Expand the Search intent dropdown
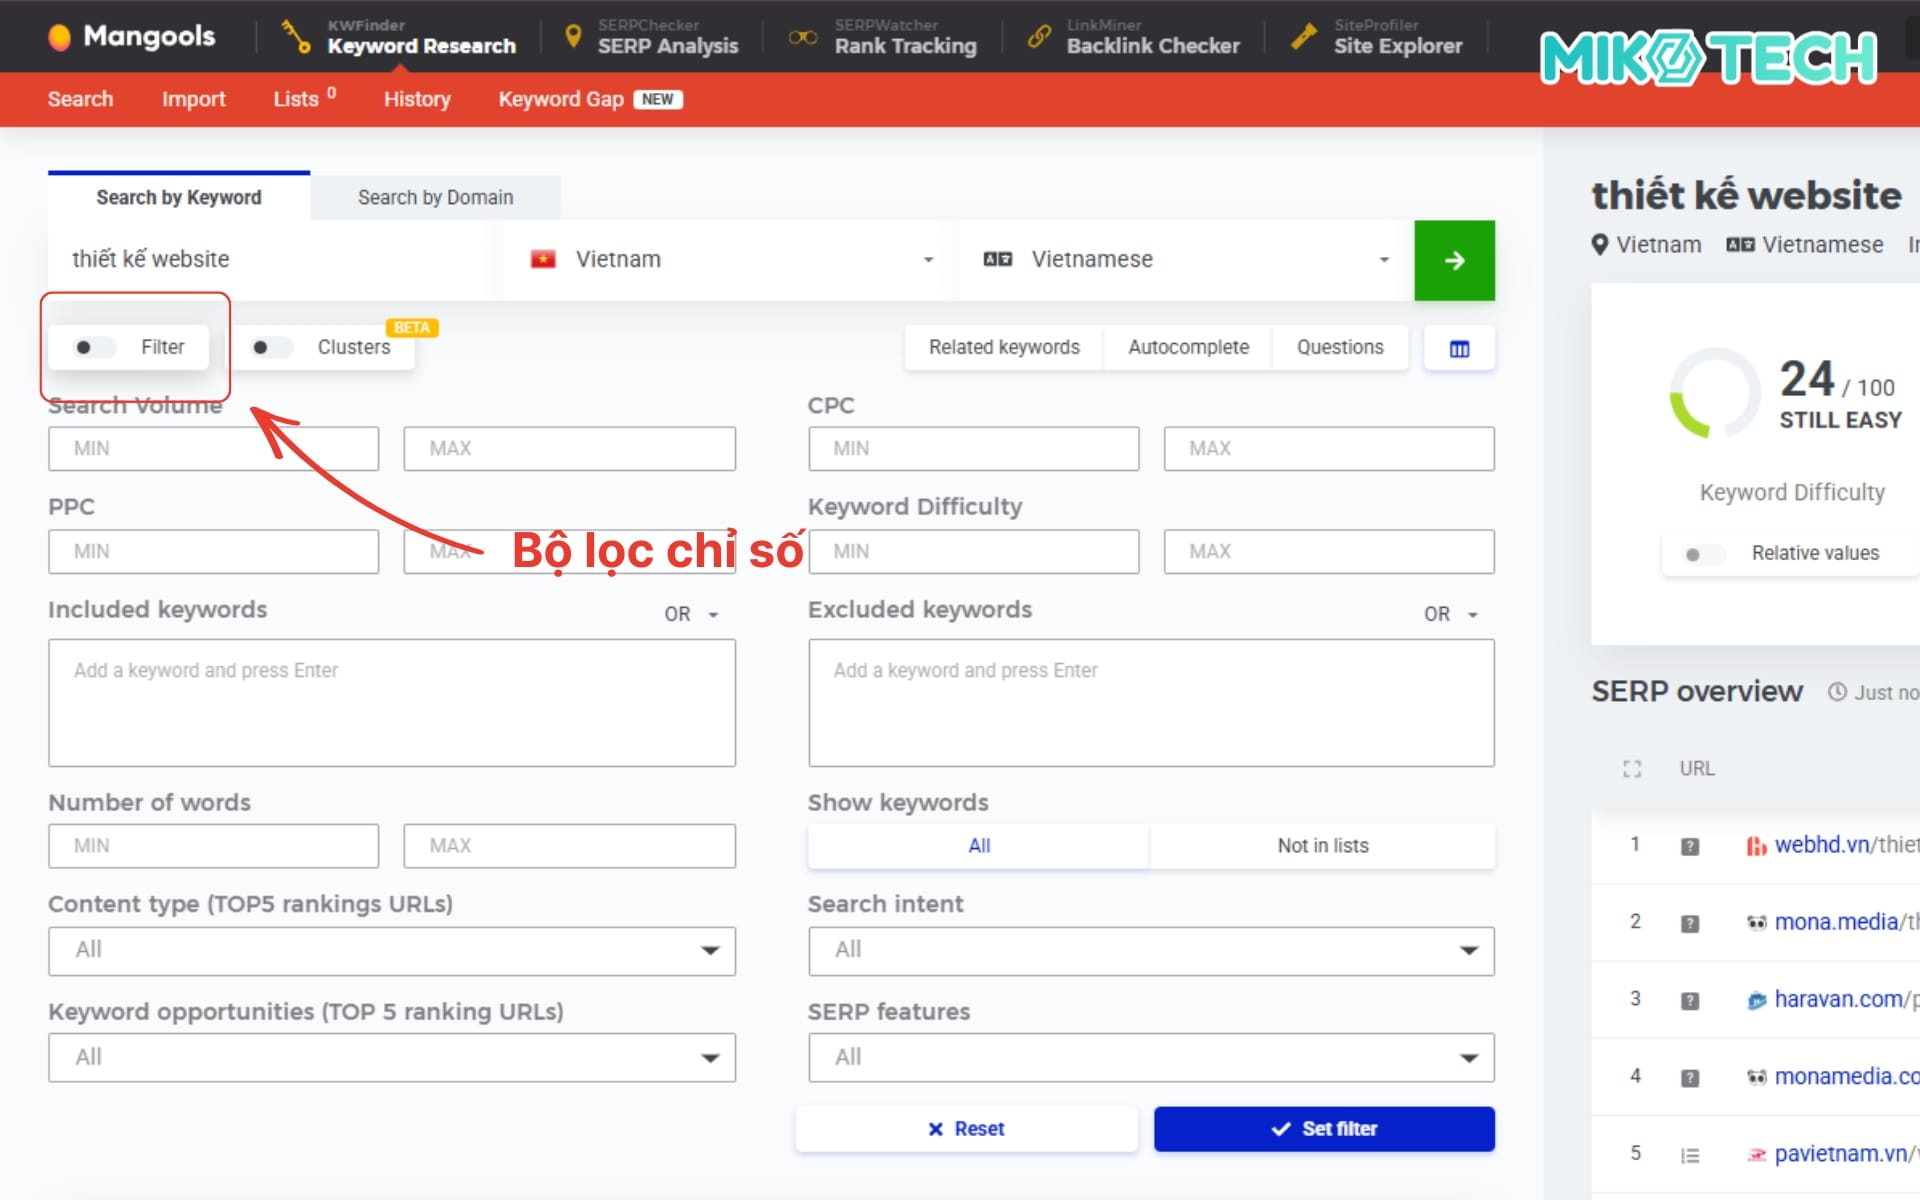 coord(1150,950)
